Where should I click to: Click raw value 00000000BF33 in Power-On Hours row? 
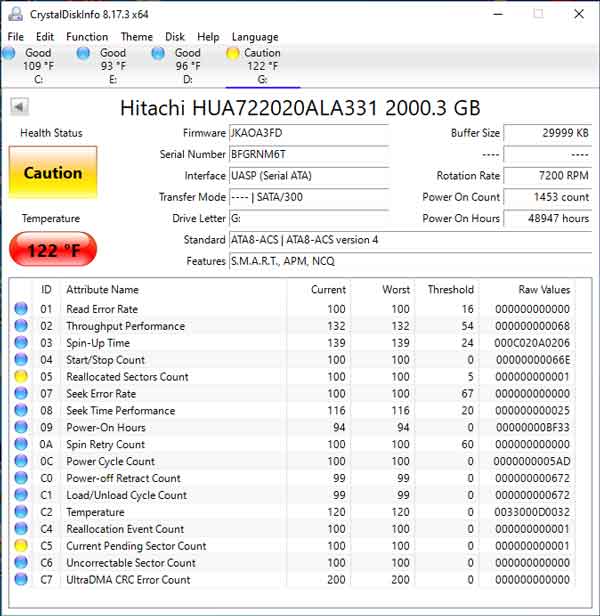[532, 427]
